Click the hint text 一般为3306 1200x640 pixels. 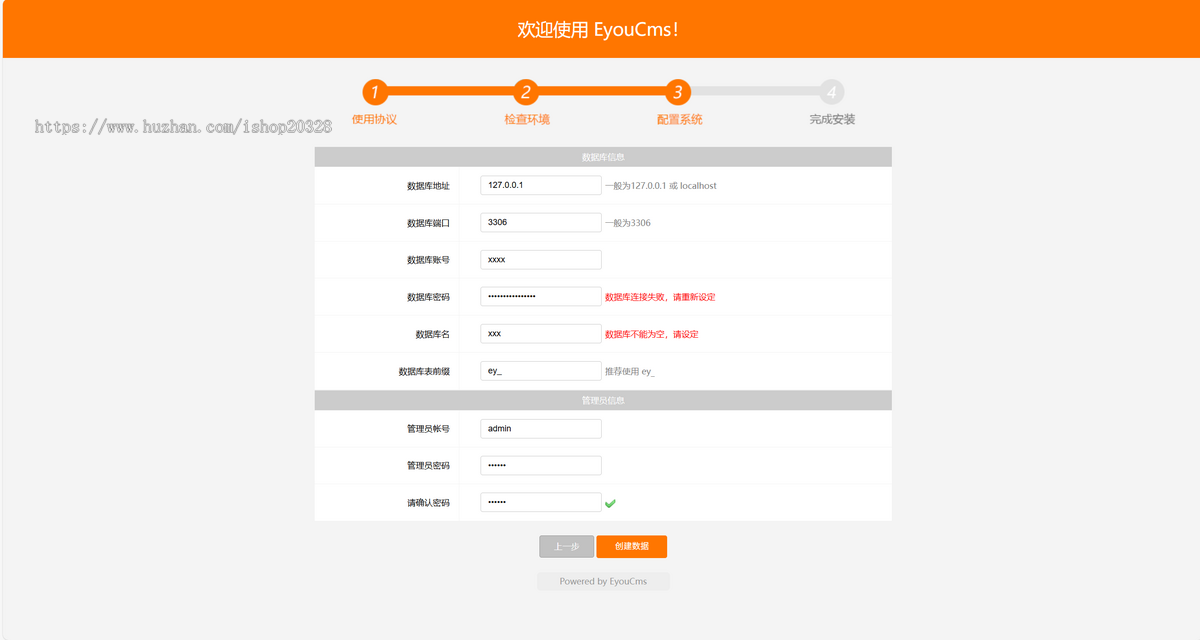coord(628,223)
